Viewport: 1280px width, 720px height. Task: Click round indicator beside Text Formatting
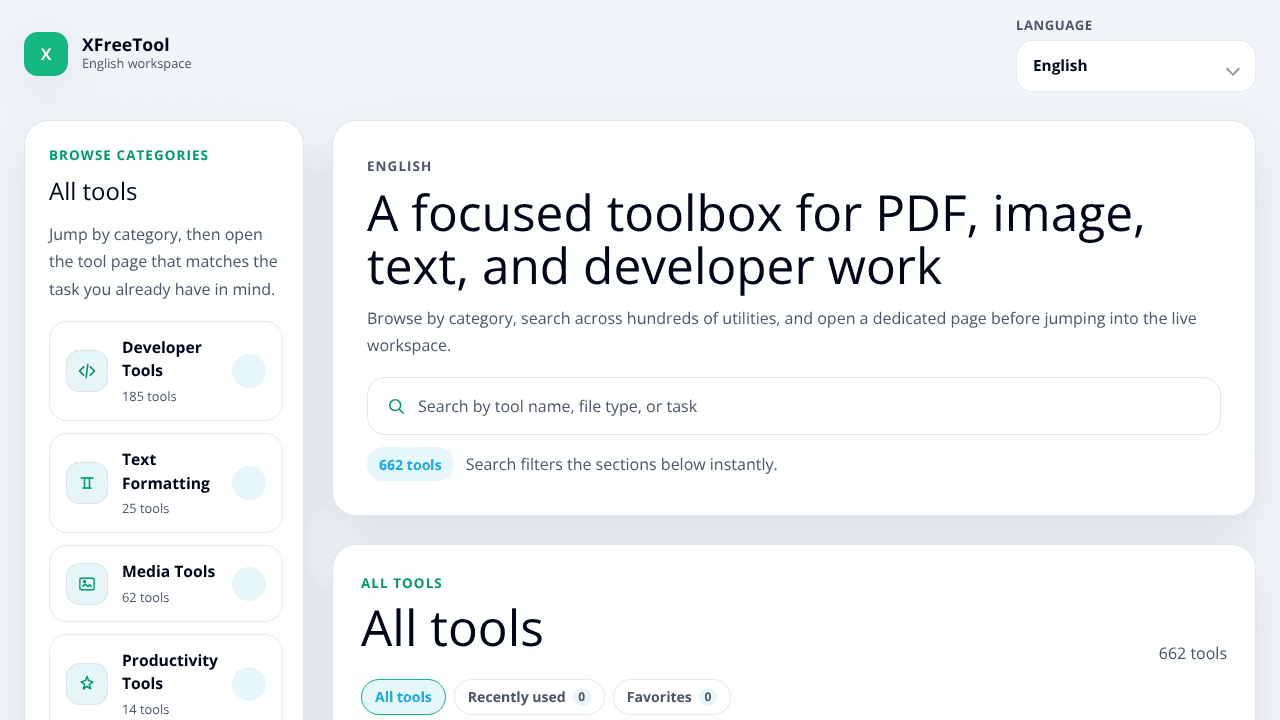click(249, 483)
